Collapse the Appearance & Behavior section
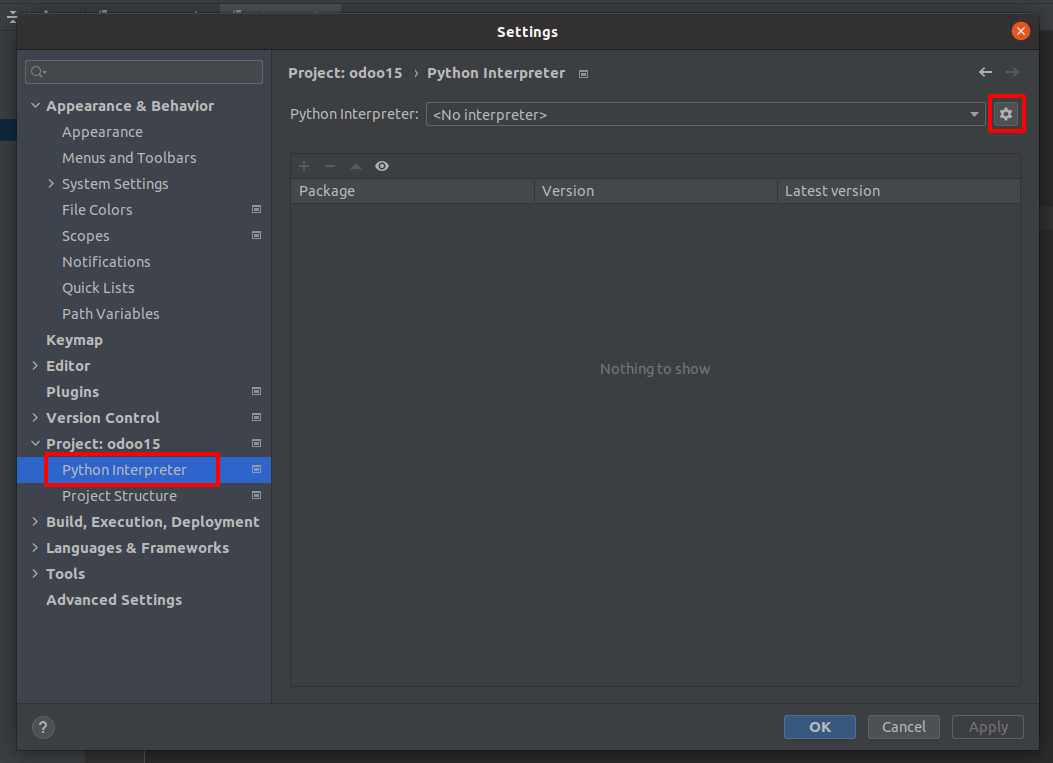 click(36, 106)
